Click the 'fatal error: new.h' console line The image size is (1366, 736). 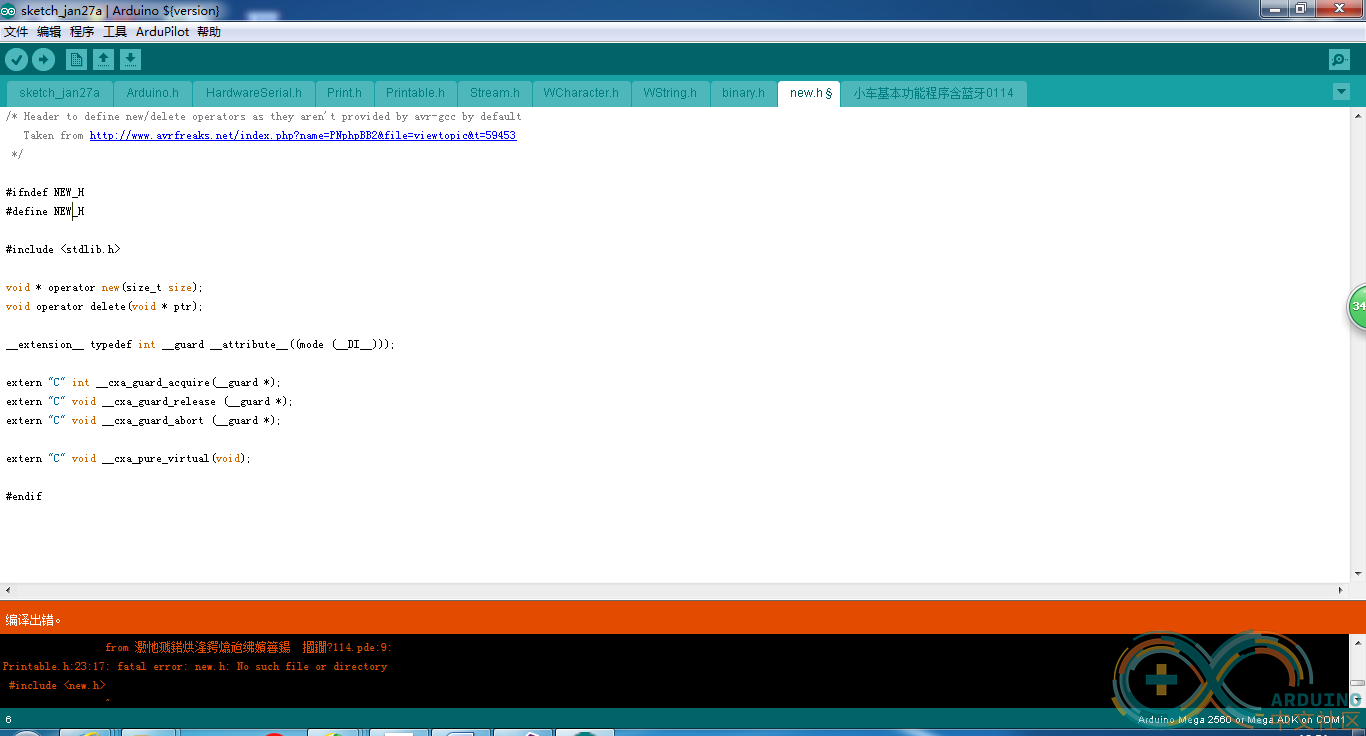click(195, 666)
